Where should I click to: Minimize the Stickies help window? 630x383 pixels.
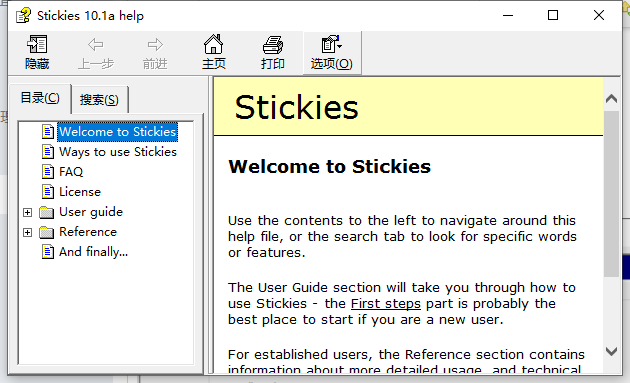pos(508,15)
